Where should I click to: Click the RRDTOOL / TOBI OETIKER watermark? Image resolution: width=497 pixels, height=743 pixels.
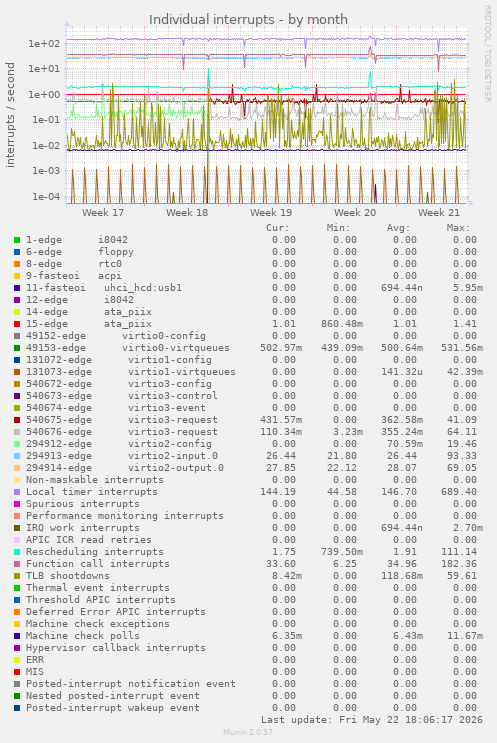click(x=487, y=54)
